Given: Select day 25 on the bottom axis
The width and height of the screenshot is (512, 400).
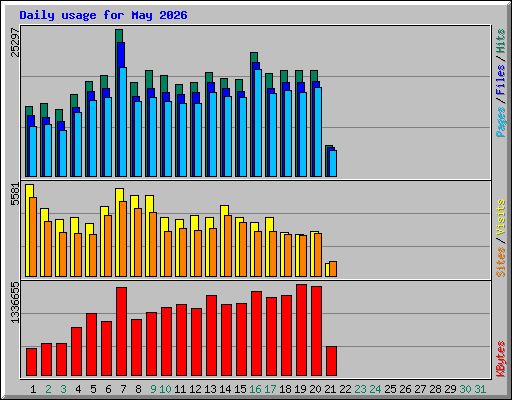Looking at the screenshot, I should pos(390,389).
